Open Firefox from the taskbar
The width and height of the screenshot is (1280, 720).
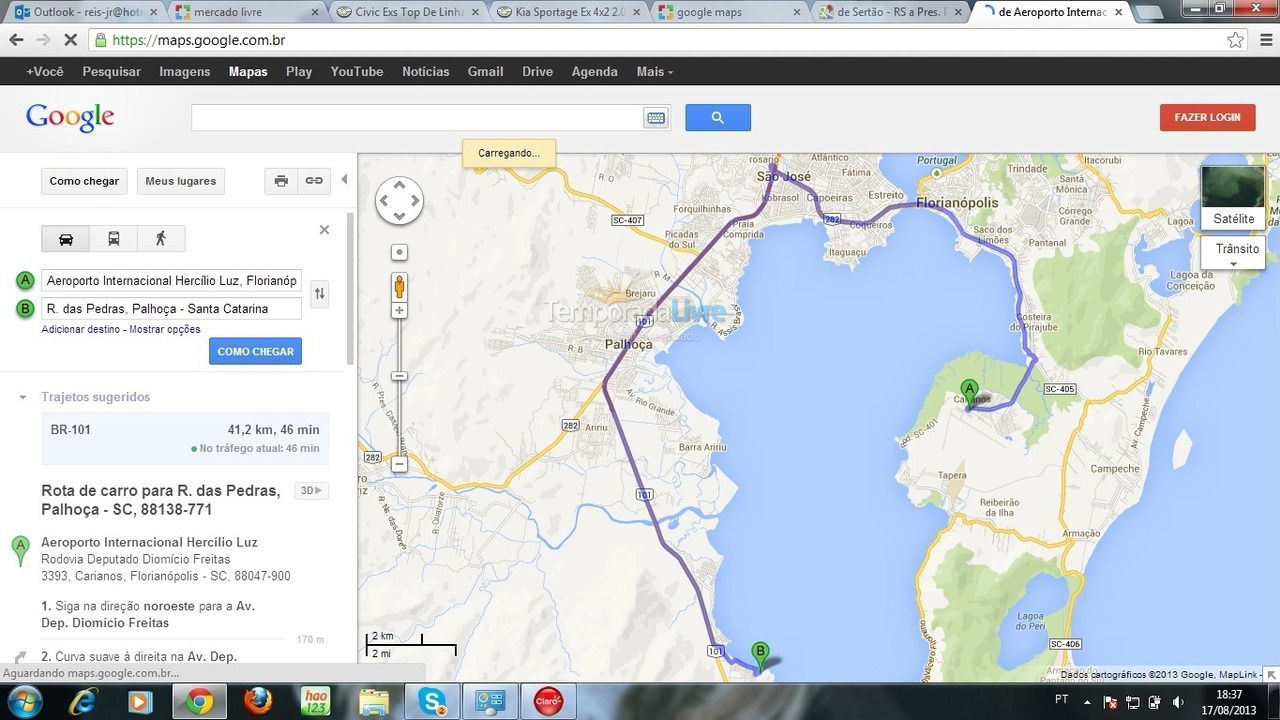(258, 701)
